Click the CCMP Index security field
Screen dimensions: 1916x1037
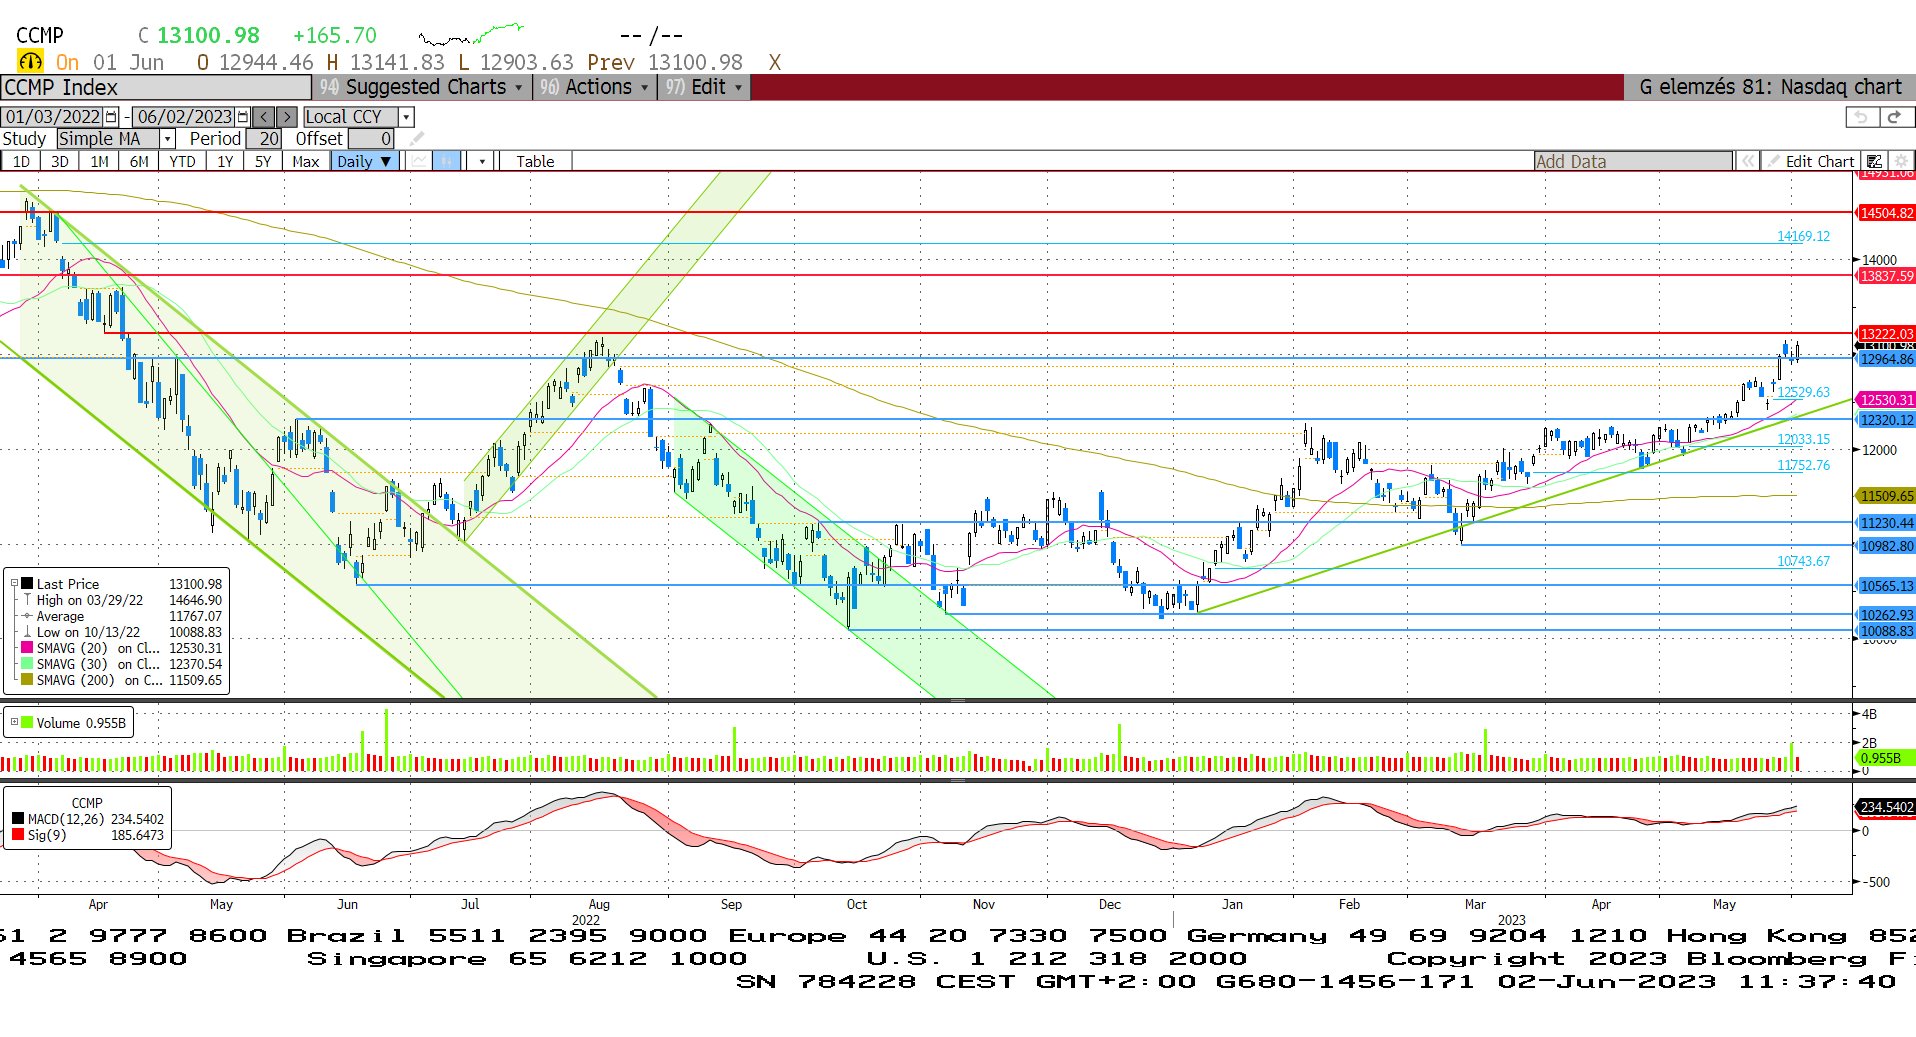tap(156, 87)
